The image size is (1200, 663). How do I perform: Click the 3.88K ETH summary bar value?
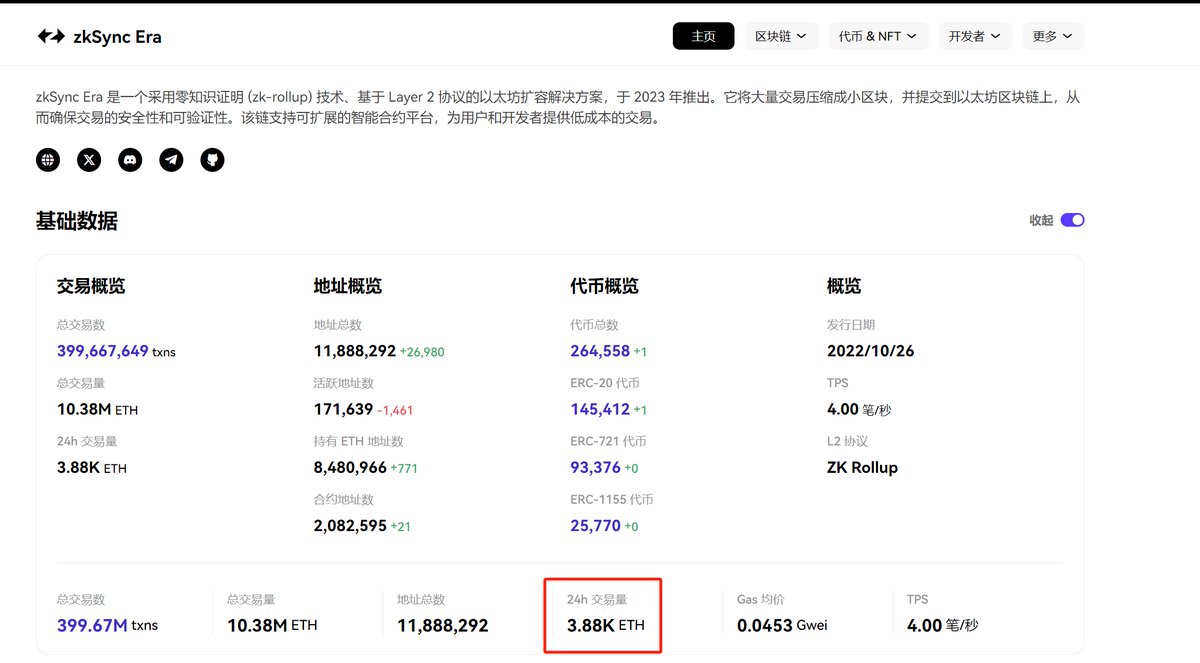point(606,625)
